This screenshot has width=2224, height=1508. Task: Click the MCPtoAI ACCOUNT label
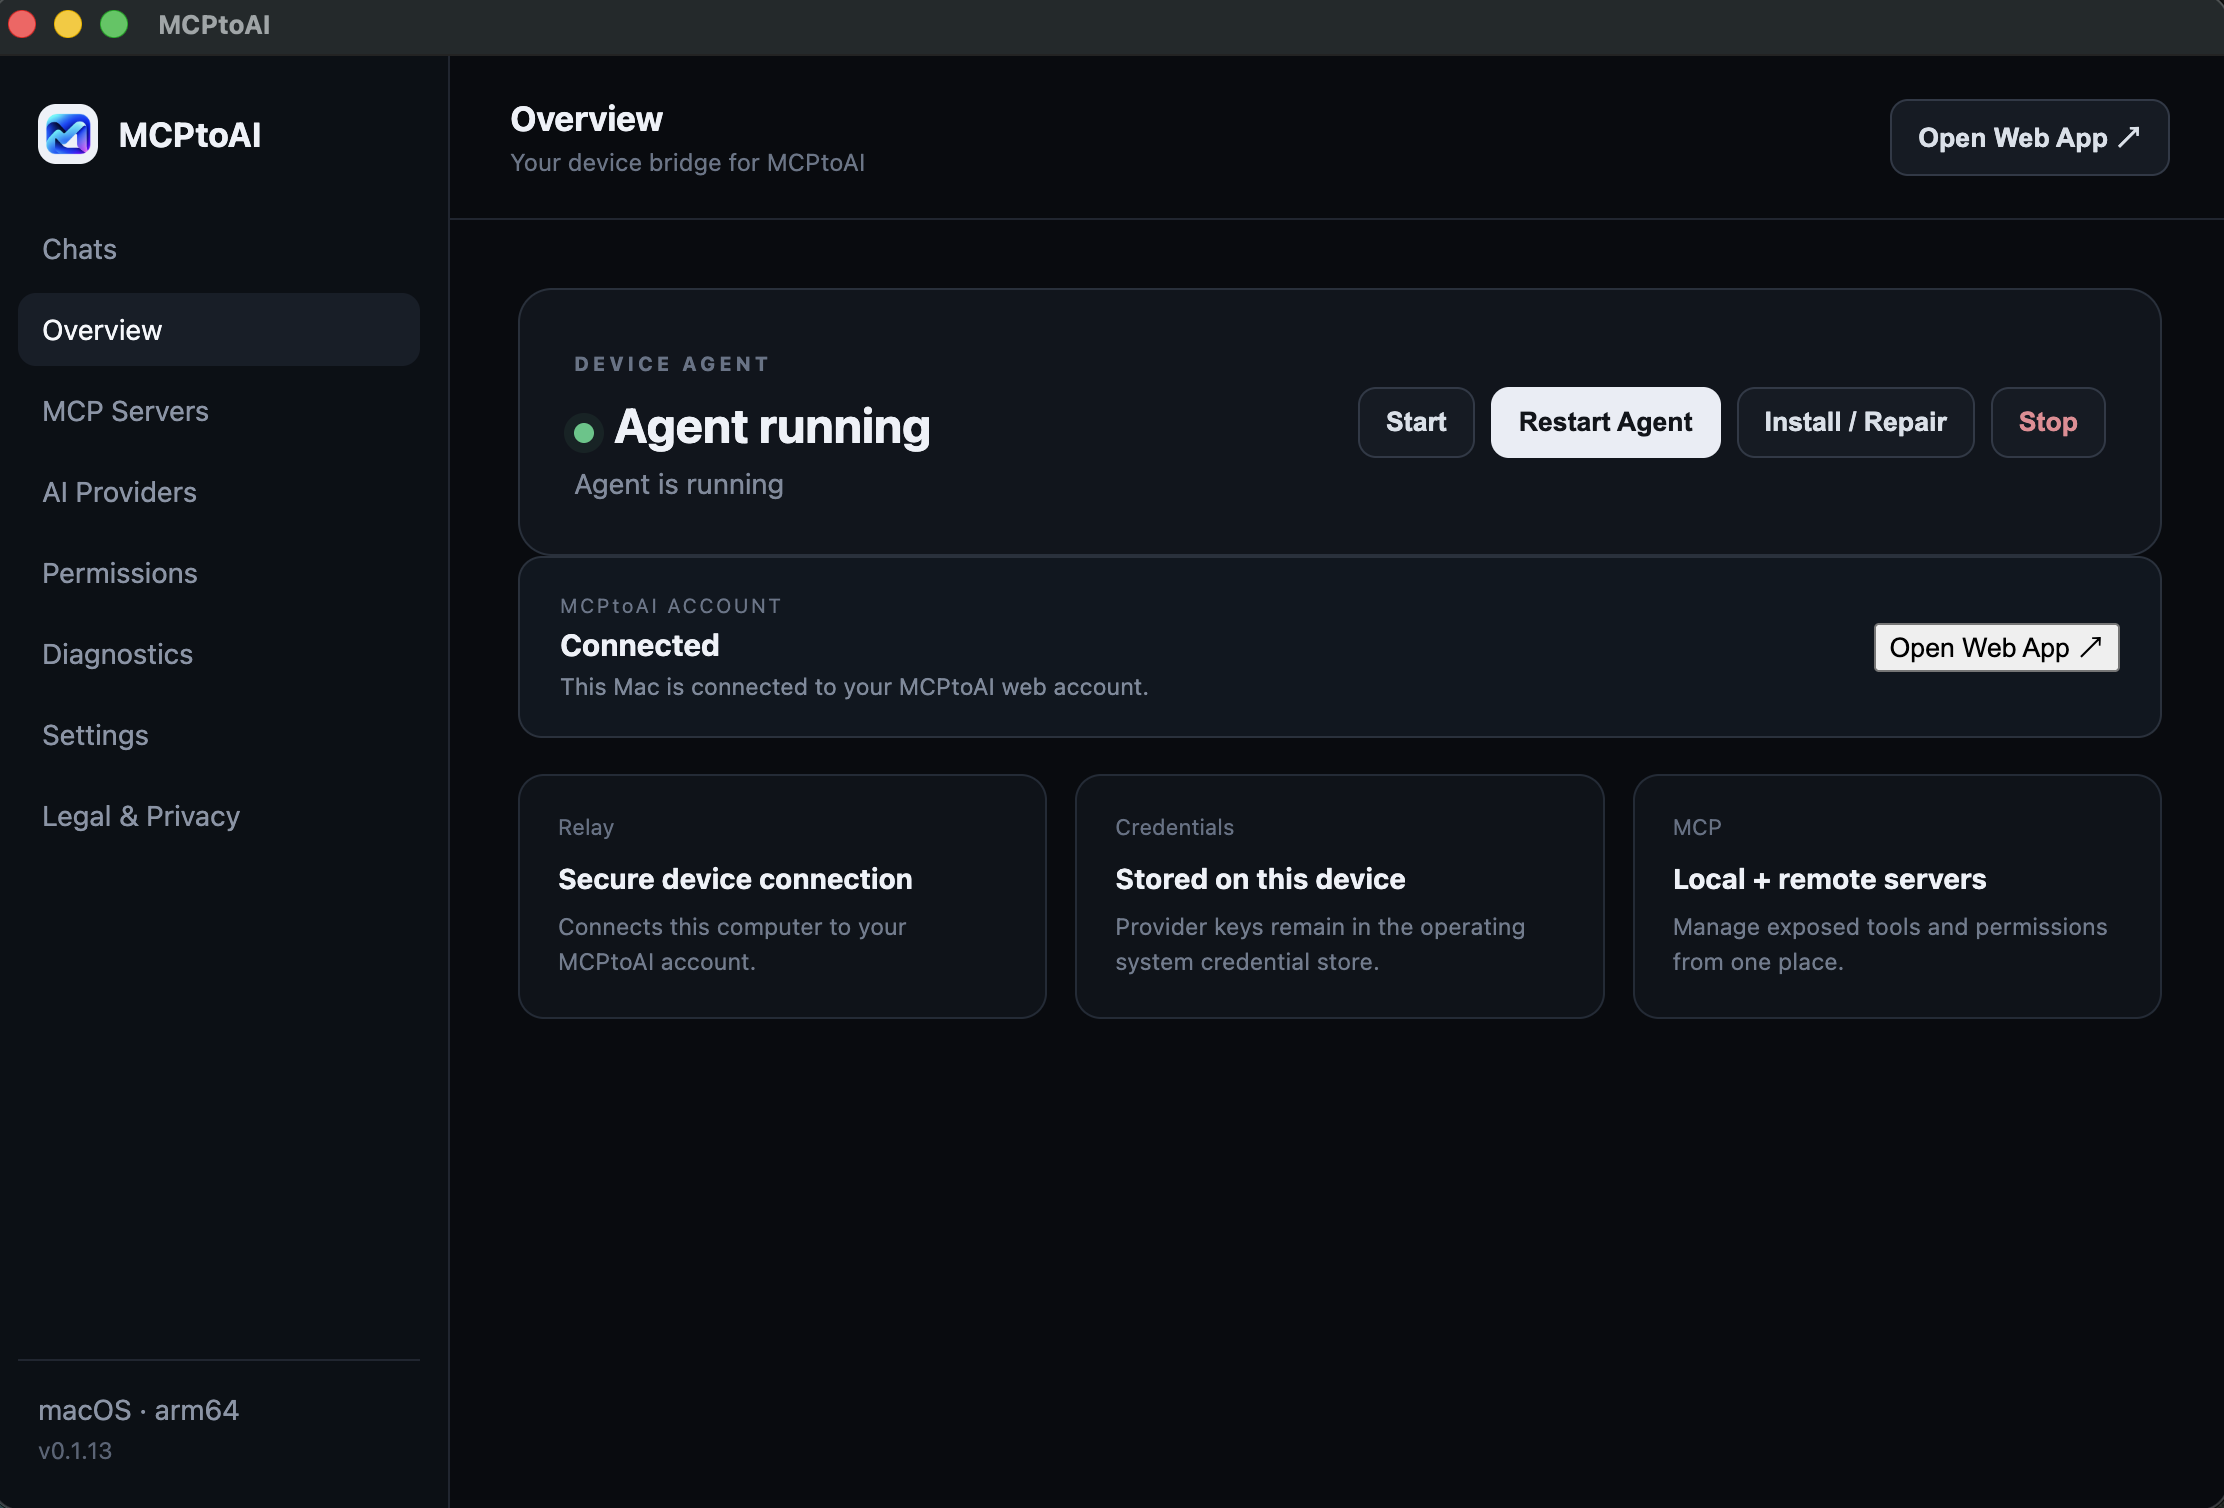click(x=671, y=606)
